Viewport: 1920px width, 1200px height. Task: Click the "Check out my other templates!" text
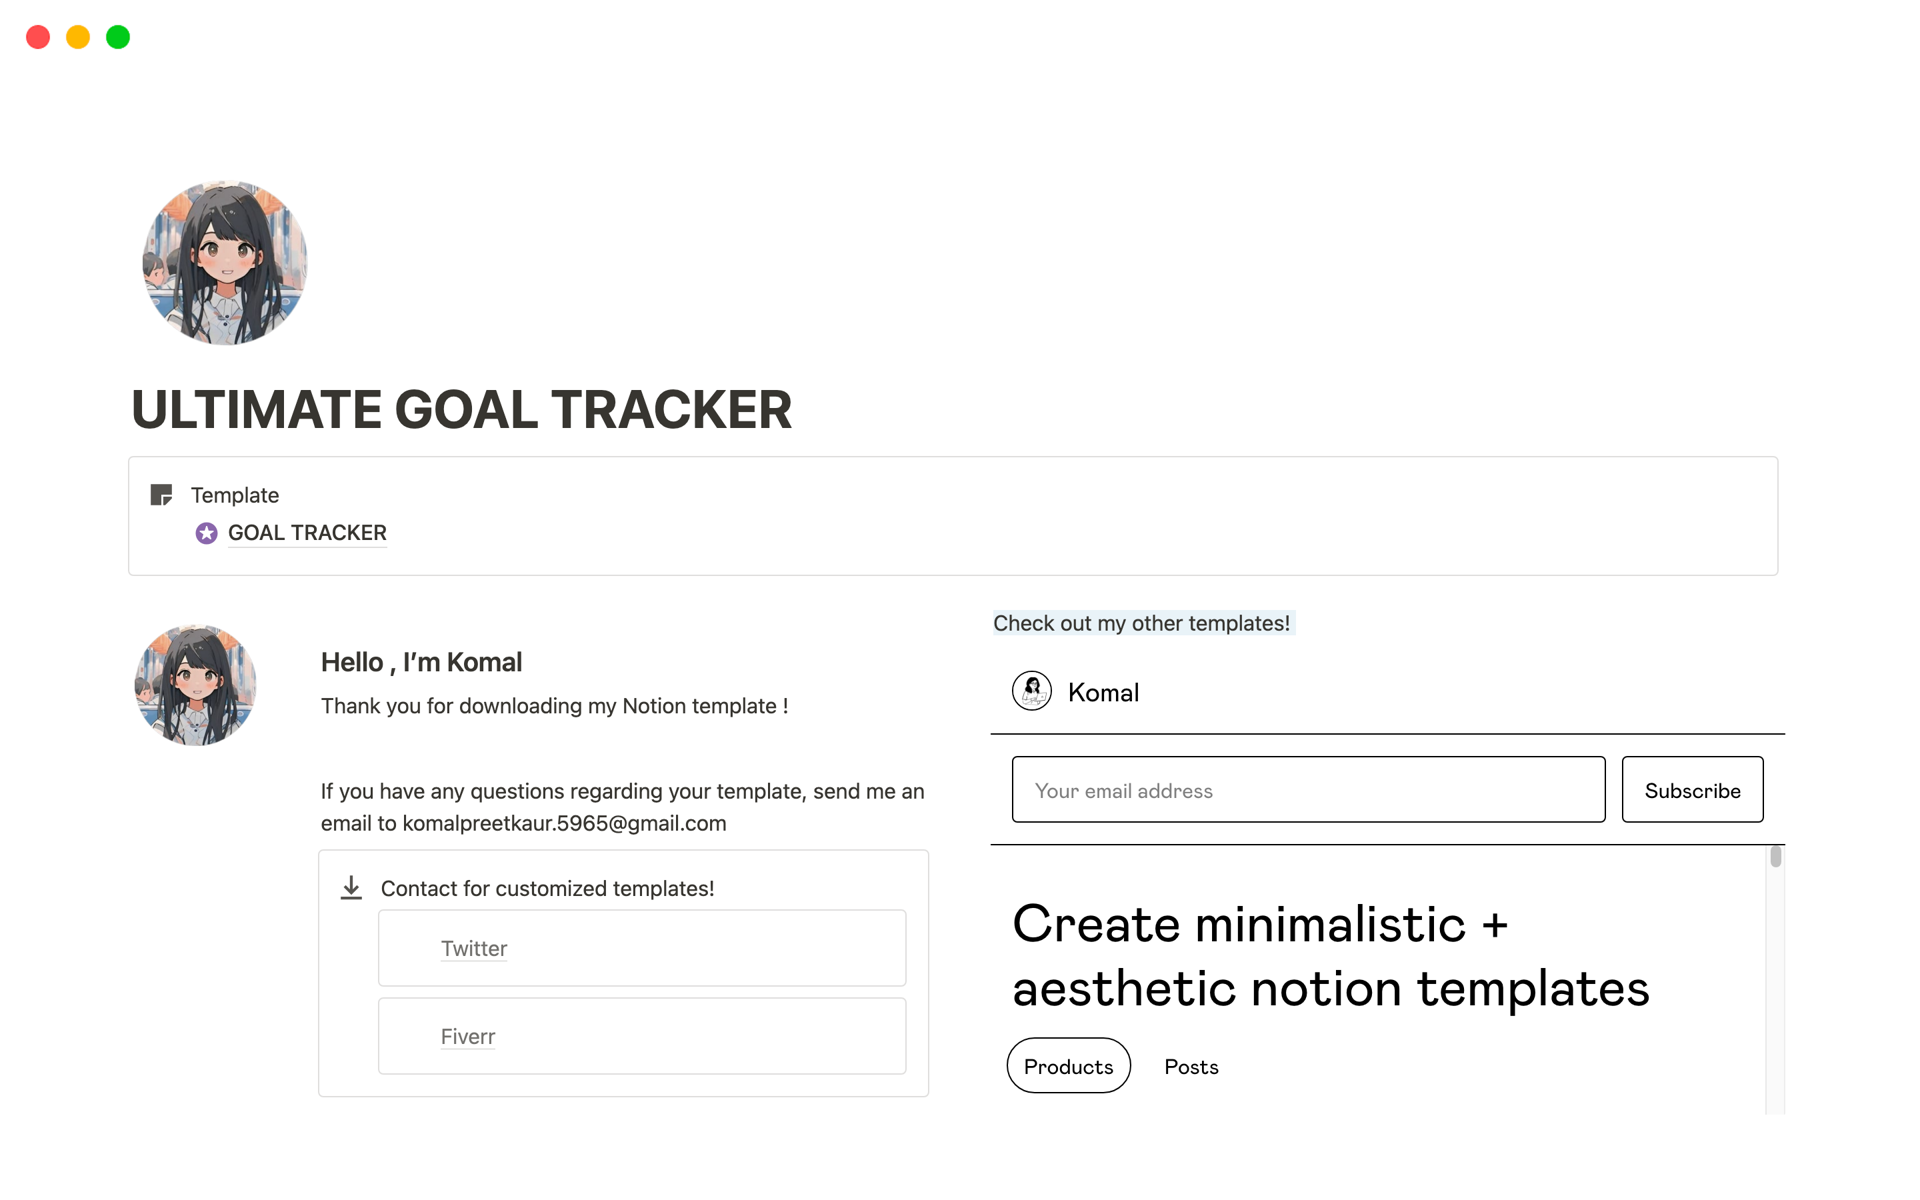(1141, 623)
